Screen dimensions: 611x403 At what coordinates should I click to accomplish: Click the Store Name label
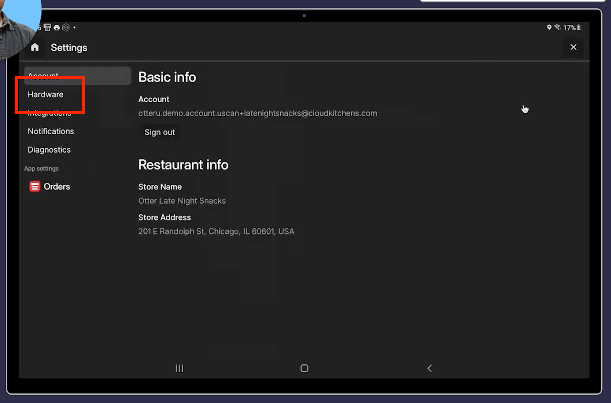pyautogui.click(x=160, y=187)
